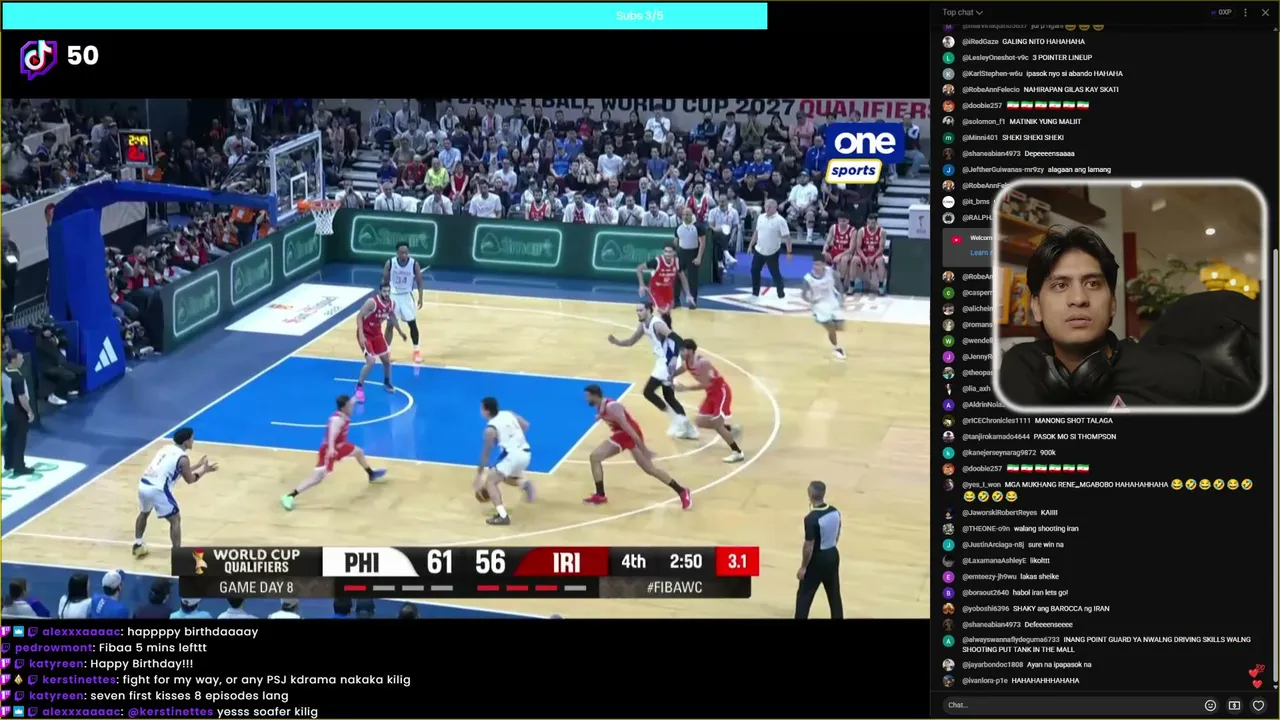Click 'seven first kisses 8 episodes lang' message
The height and width of the screenshot is (720, 1280).
(189, 696)
